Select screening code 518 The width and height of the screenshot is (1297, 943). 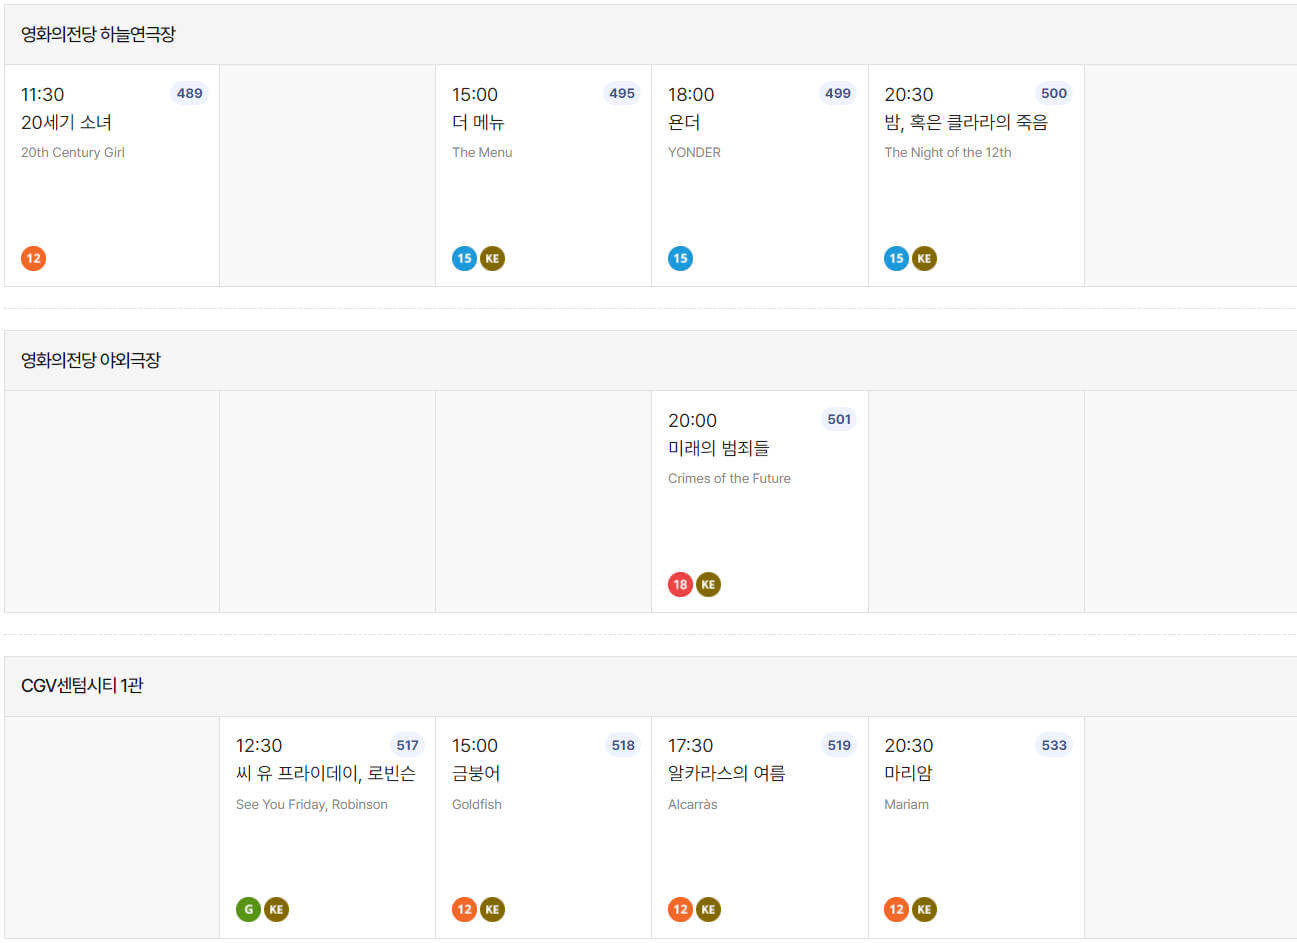[623, 745]
